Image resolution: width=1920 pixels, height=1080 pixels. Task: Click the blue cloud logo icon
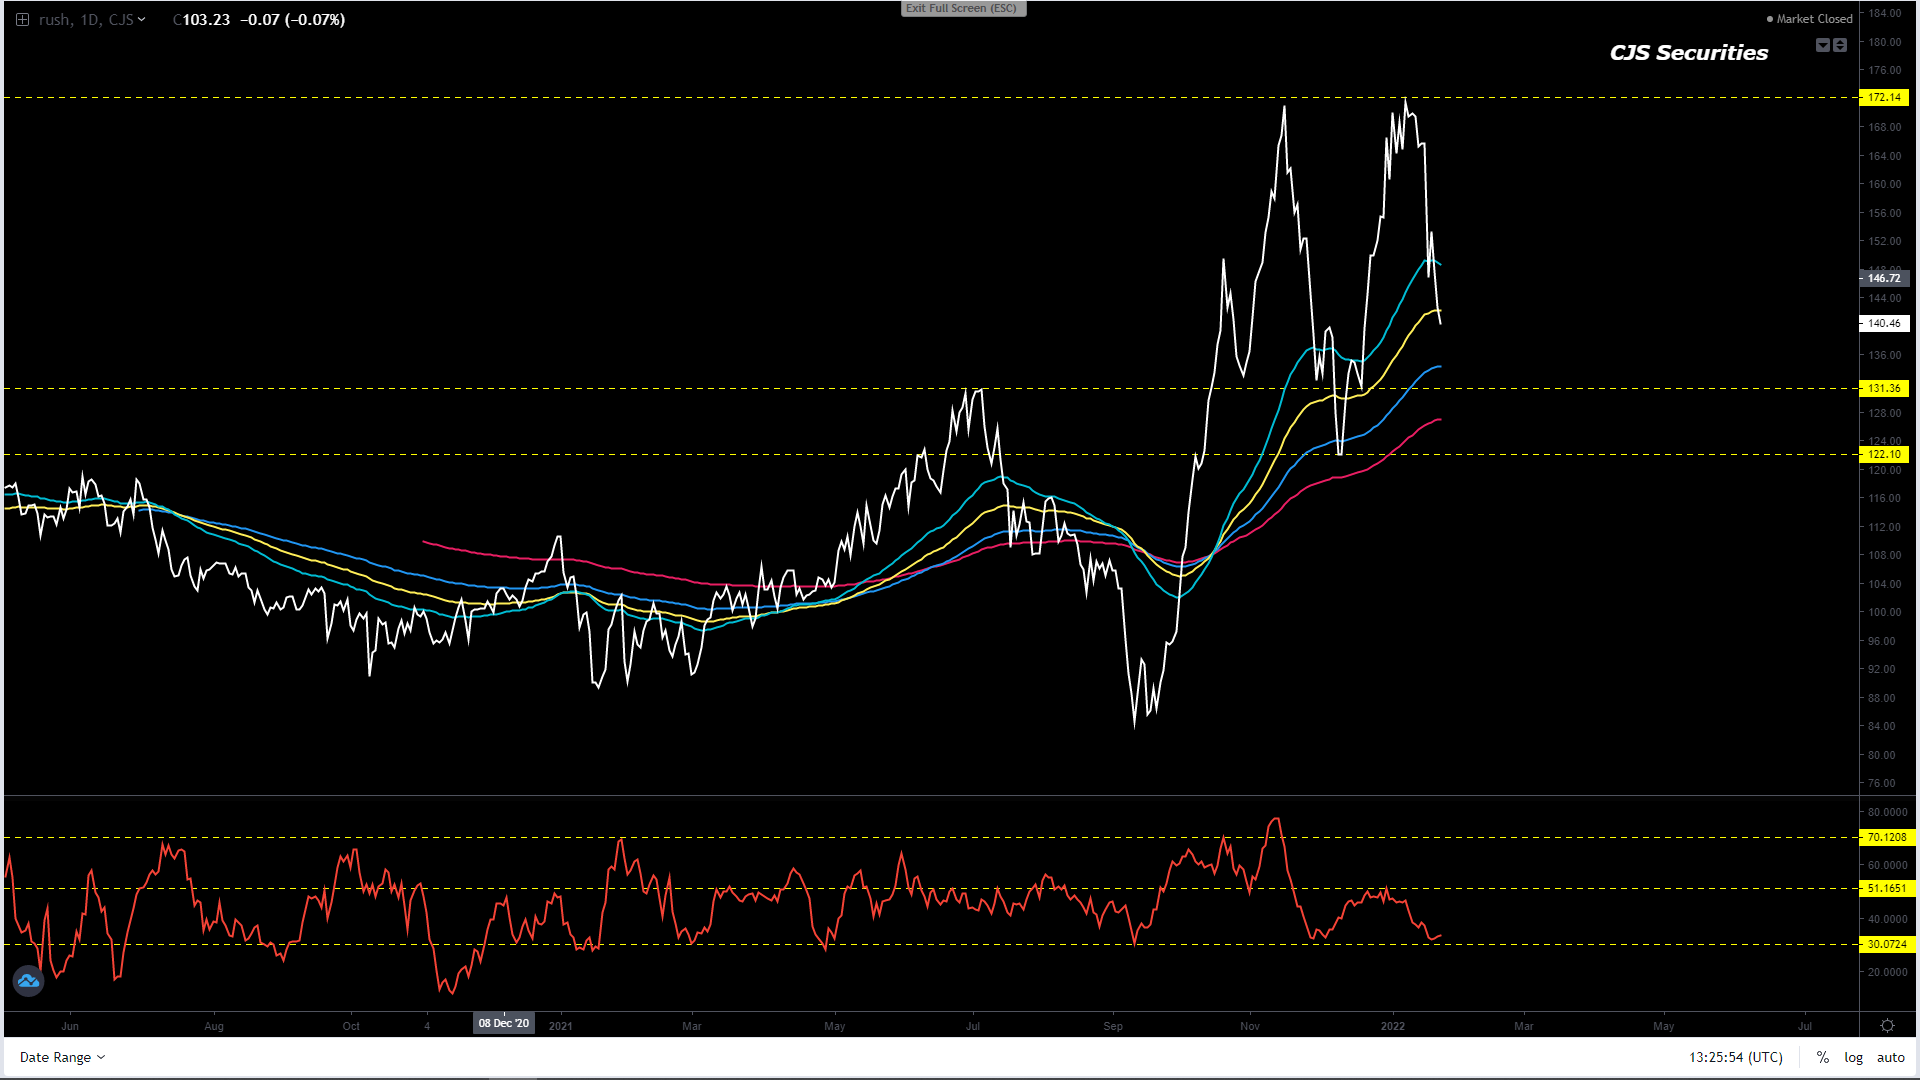tap(28, 981)
